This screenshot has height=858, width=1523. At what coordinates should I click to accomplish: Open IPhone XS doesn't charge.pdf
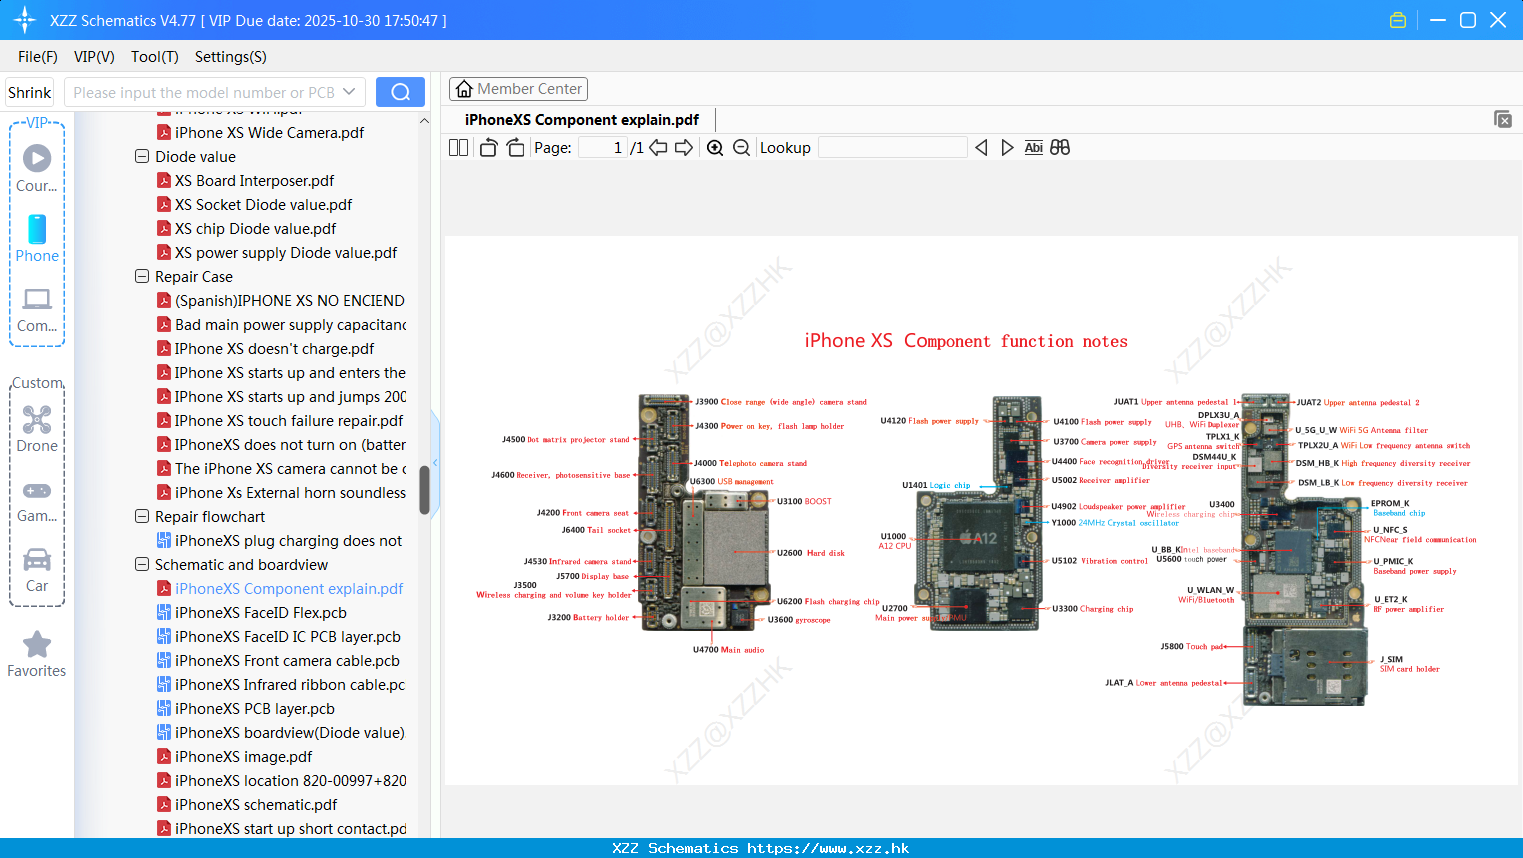coord(274,348)
